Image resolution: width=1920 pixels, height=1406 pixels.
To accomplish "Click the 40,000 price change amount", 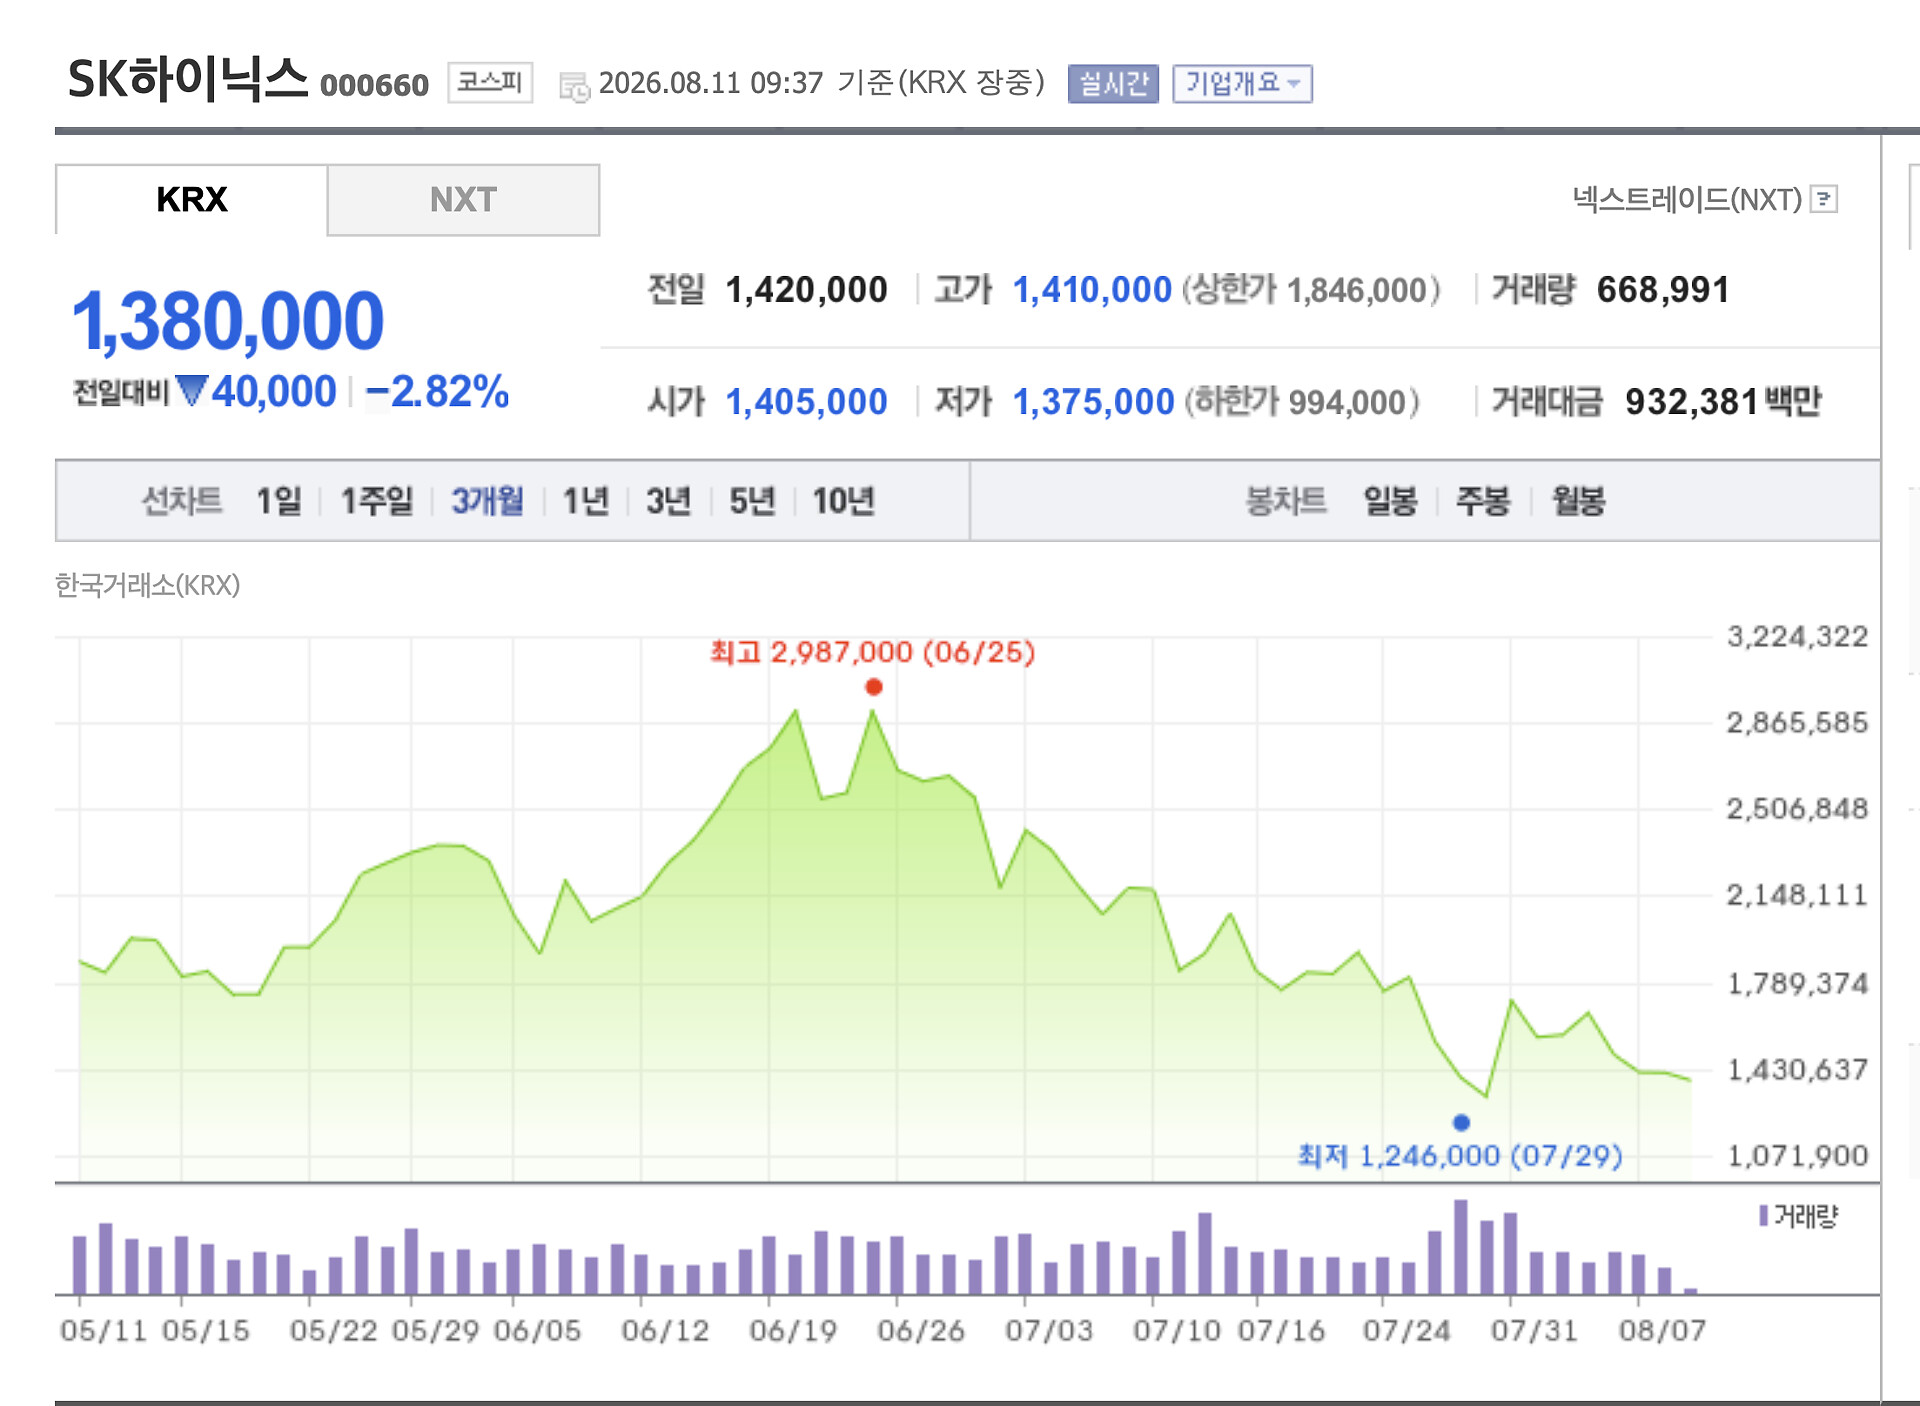I will click(x=273, y=391).
